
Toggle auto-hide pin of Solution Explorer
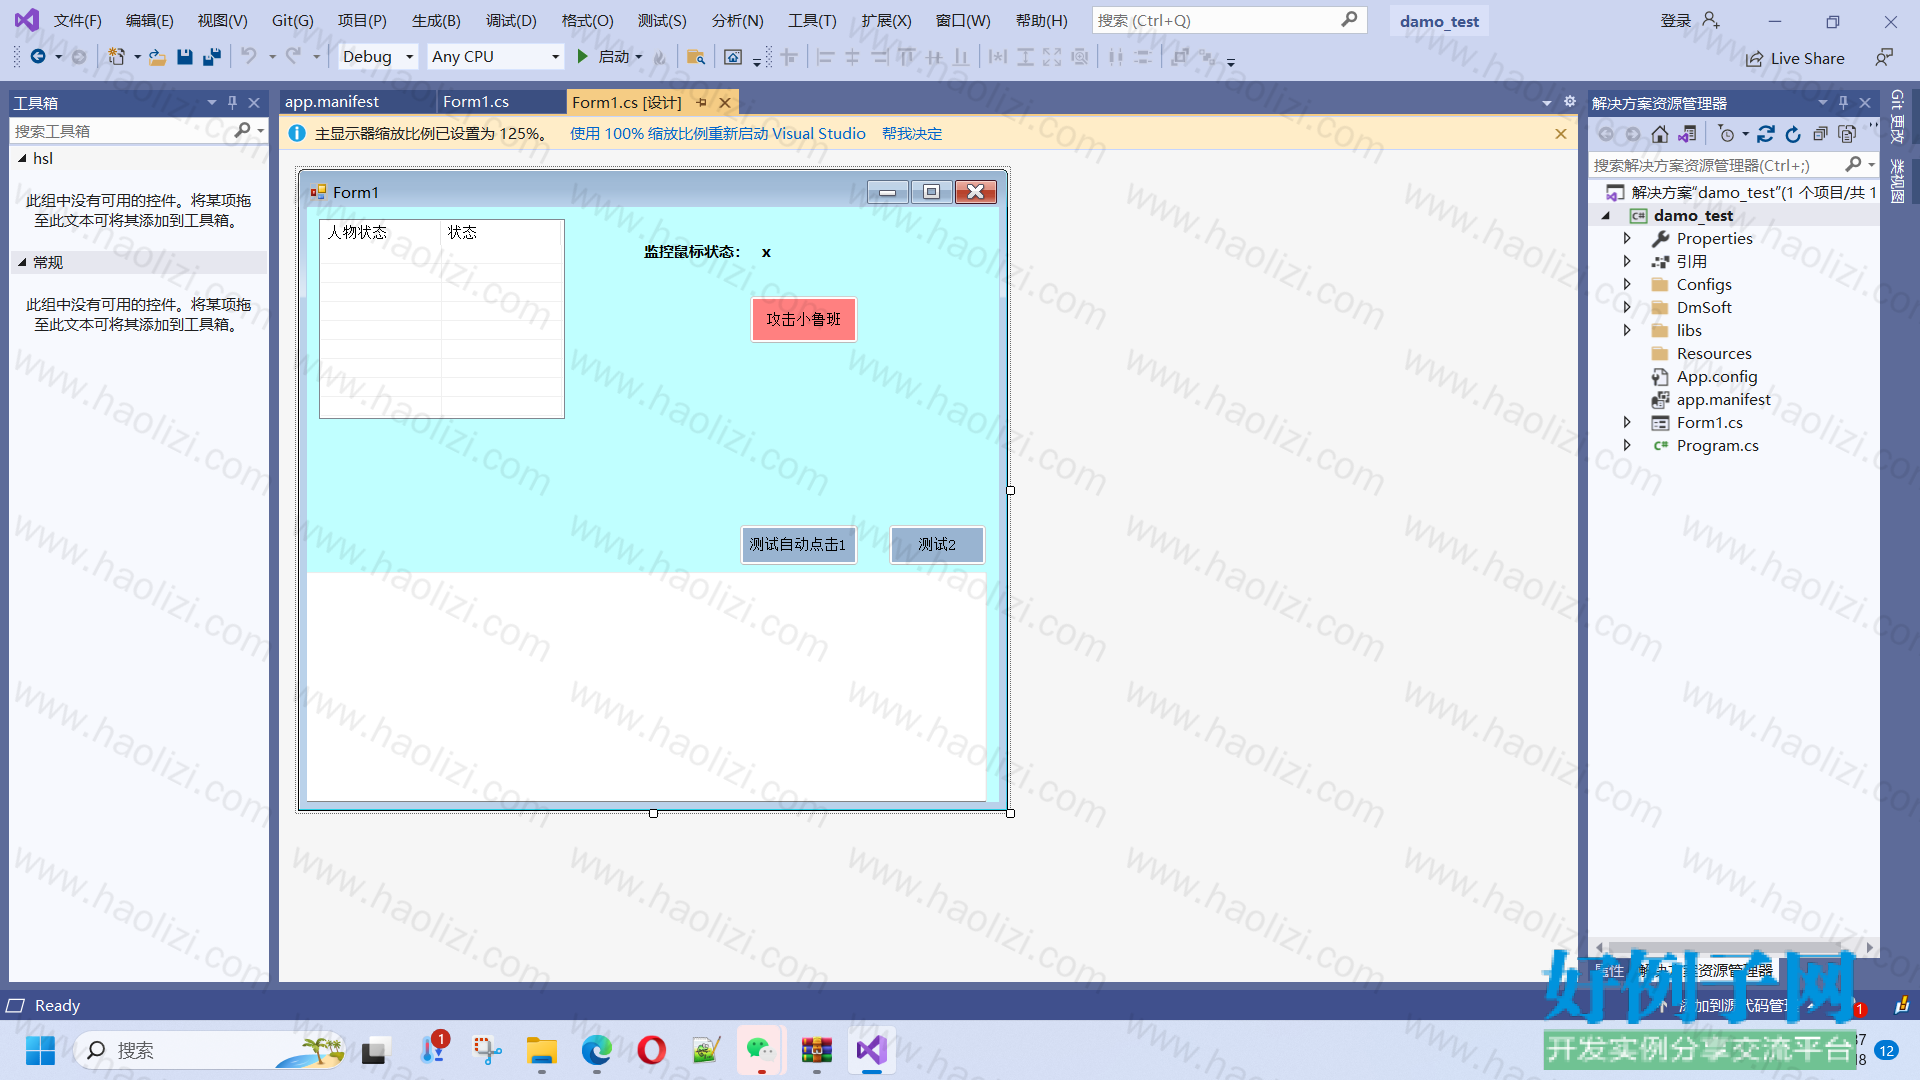[x=1843, y=103]
